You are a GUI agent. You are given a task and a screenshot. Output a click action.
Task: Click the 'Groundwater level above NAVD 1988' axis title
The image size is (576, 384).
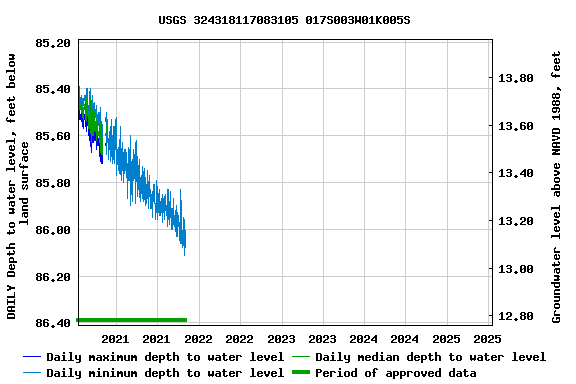(556, 187)
